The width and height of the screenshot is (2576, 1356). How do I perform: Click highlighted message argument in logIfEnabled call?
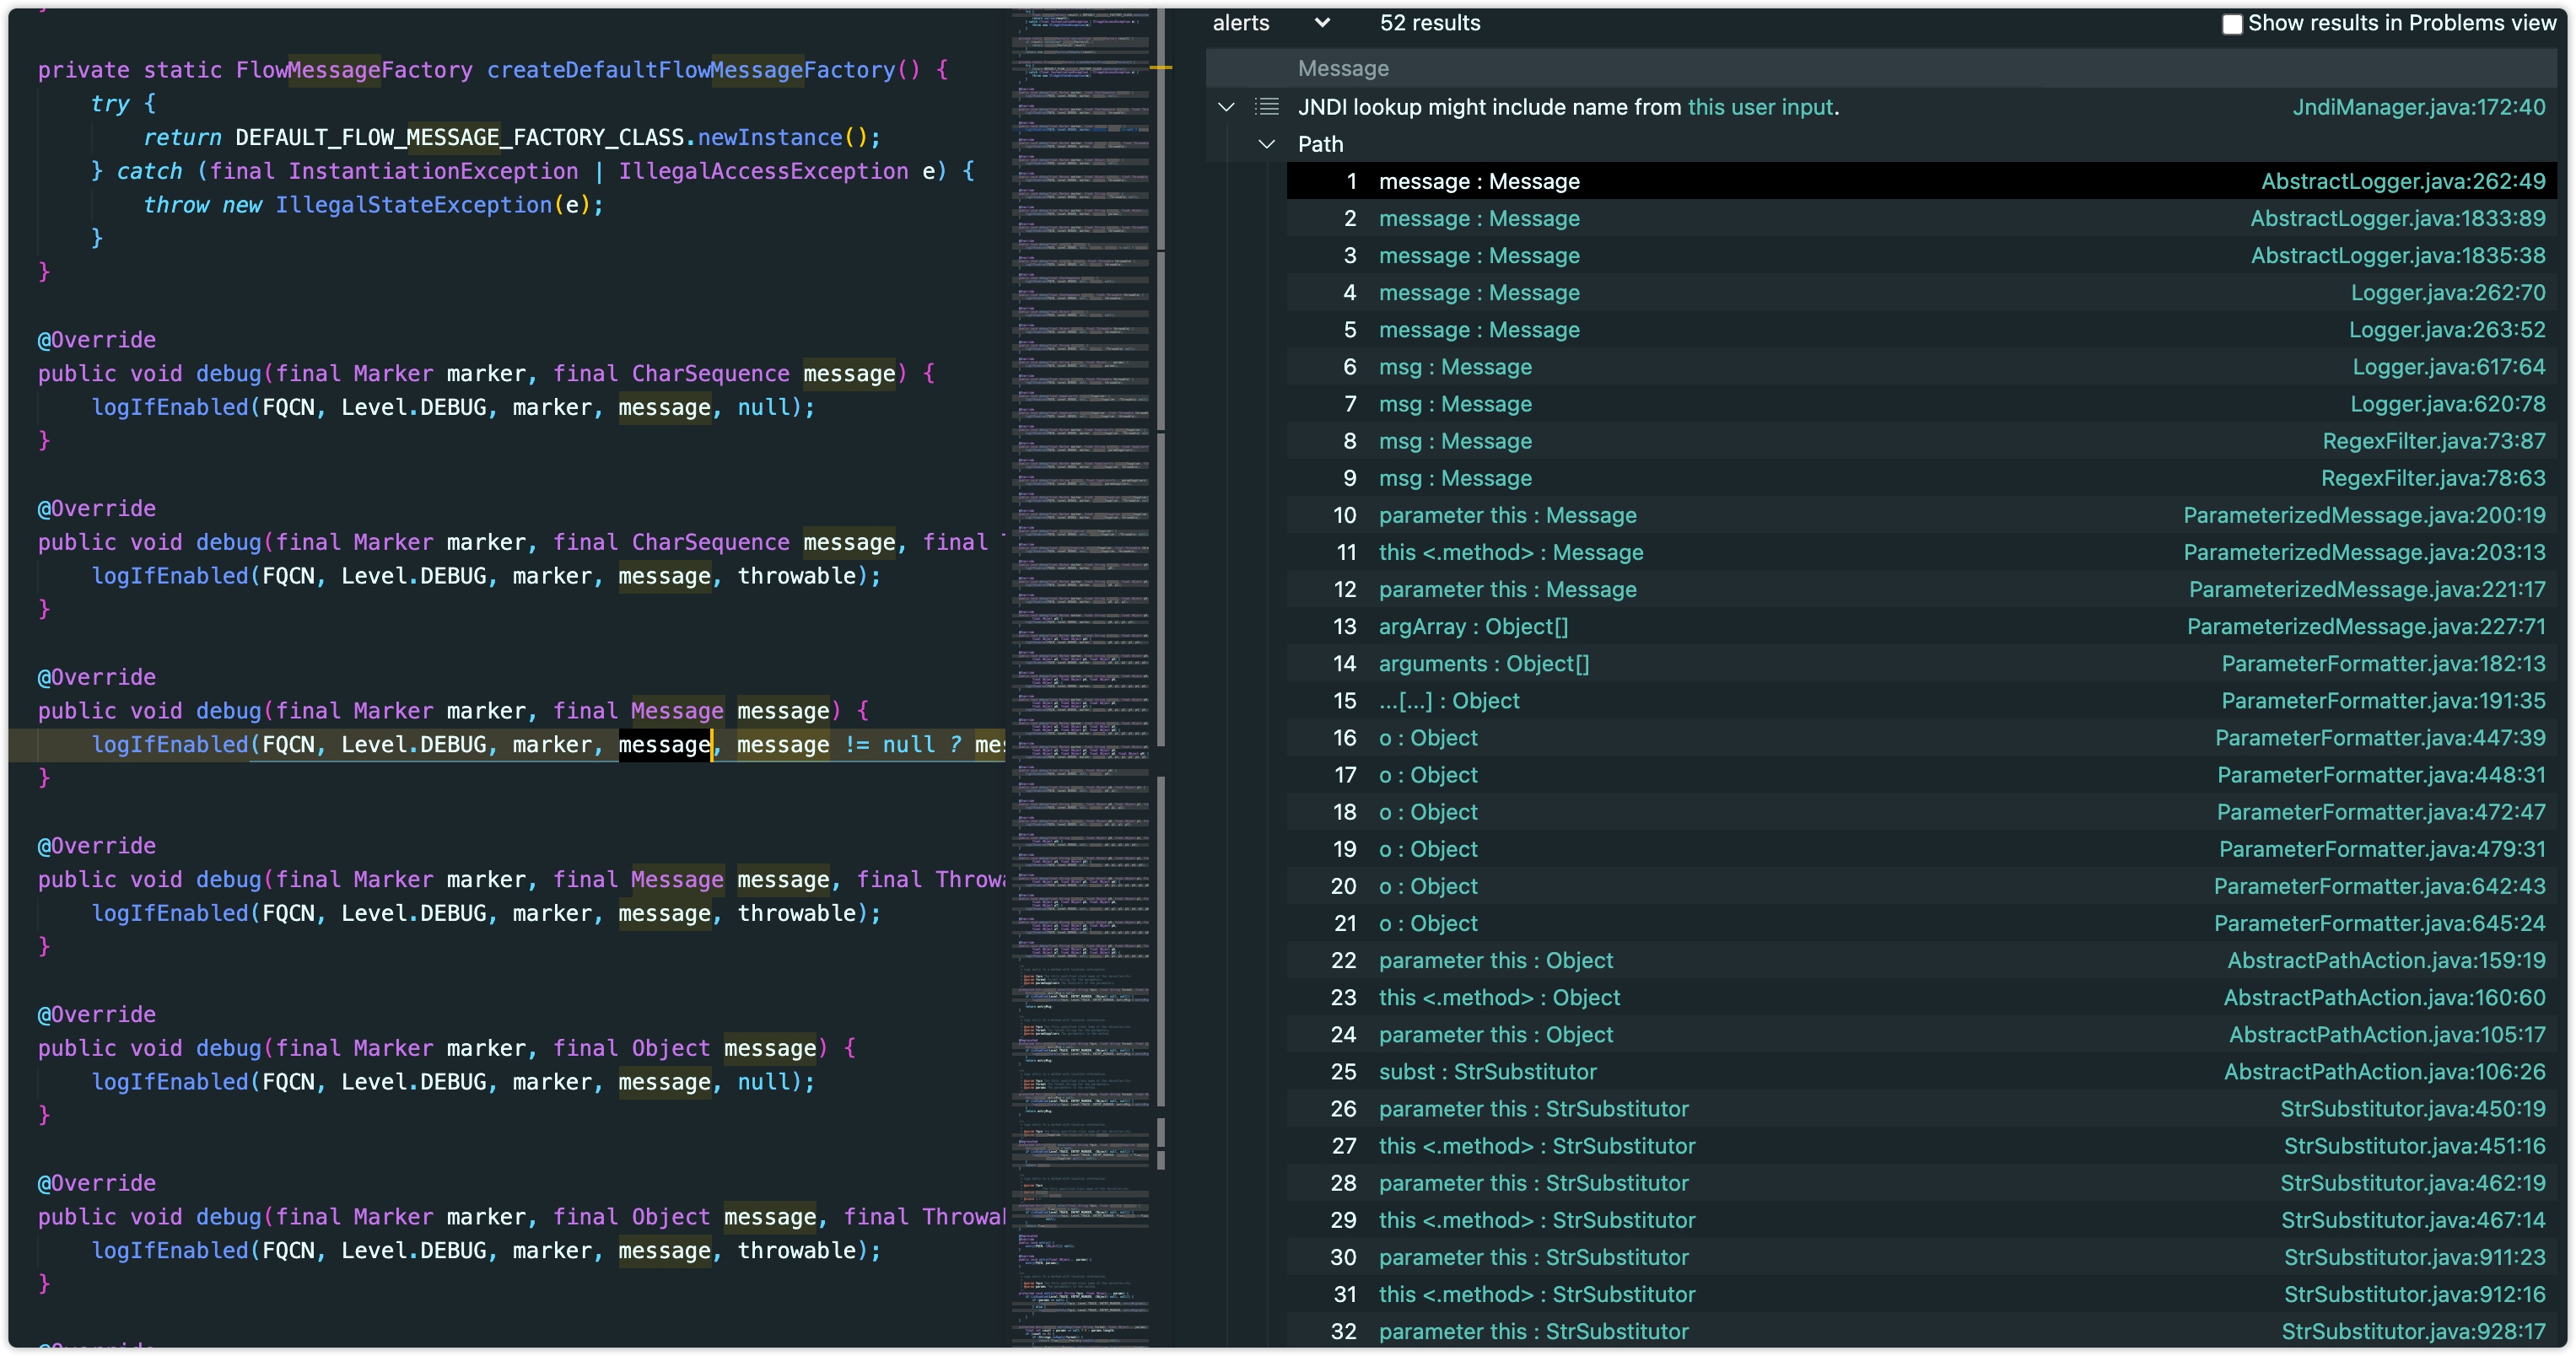(664, 745)
